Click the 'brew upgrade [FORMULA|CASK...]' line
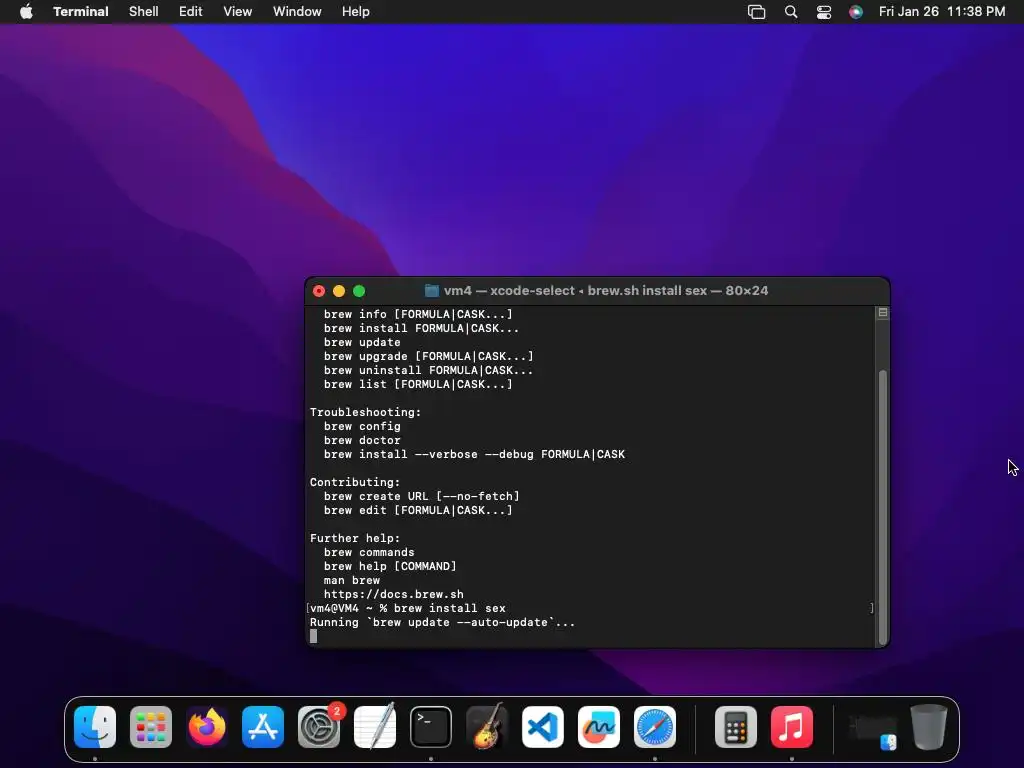 click(x=428, y=357)
